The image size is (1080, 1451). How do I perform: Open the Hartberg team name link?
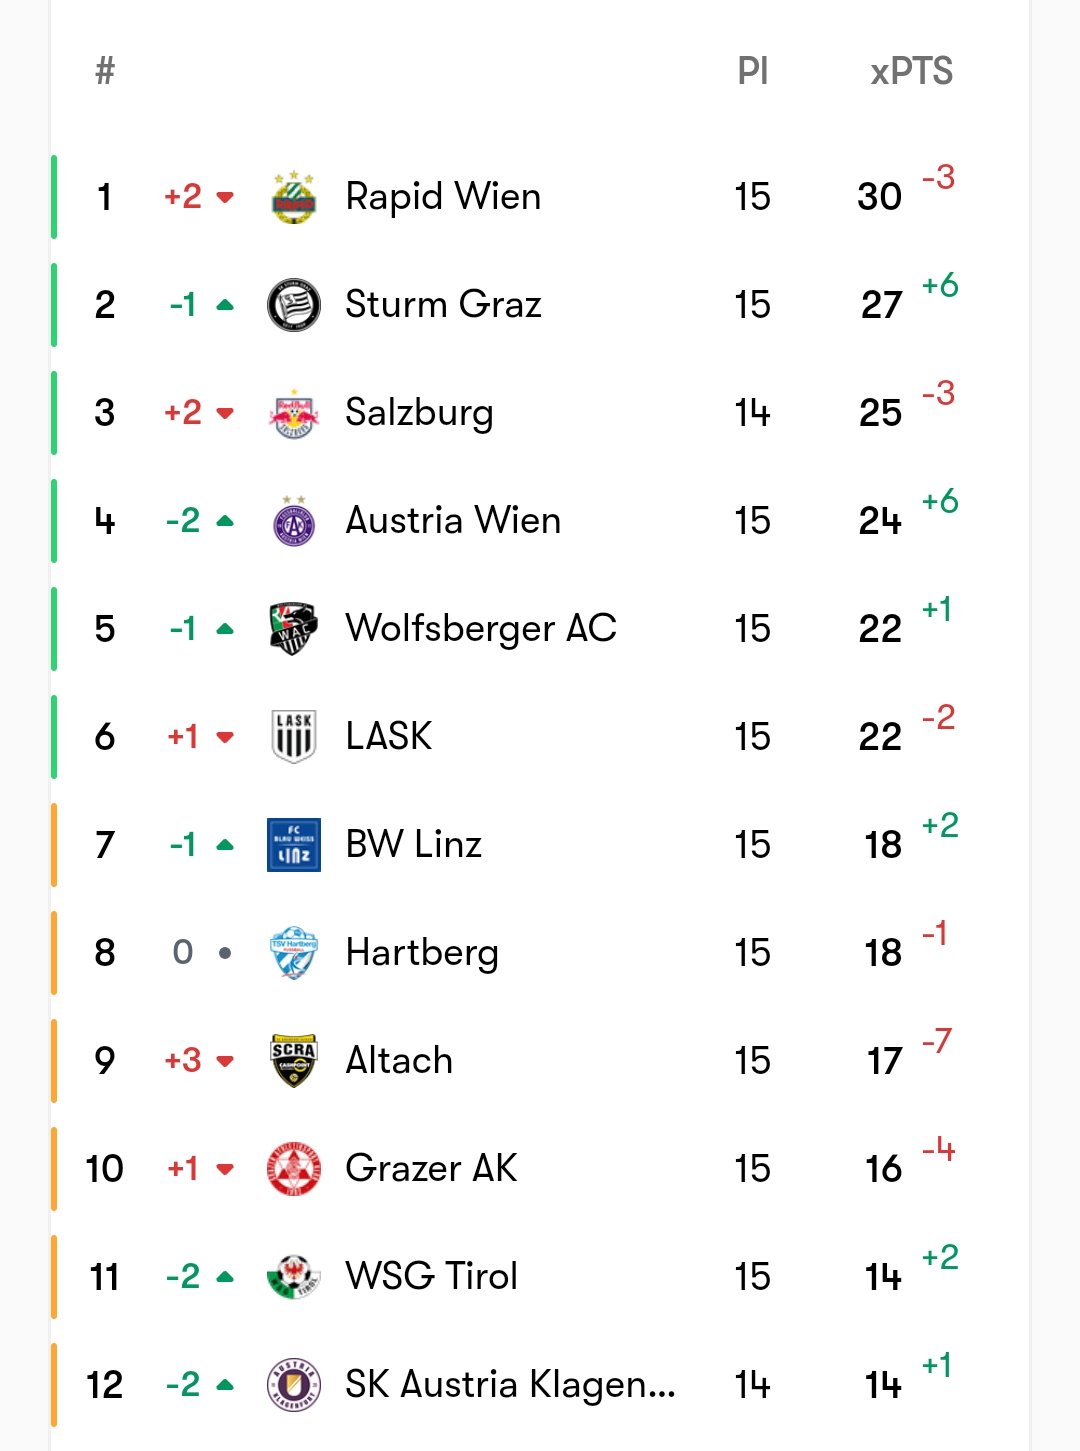pos(422,953)
